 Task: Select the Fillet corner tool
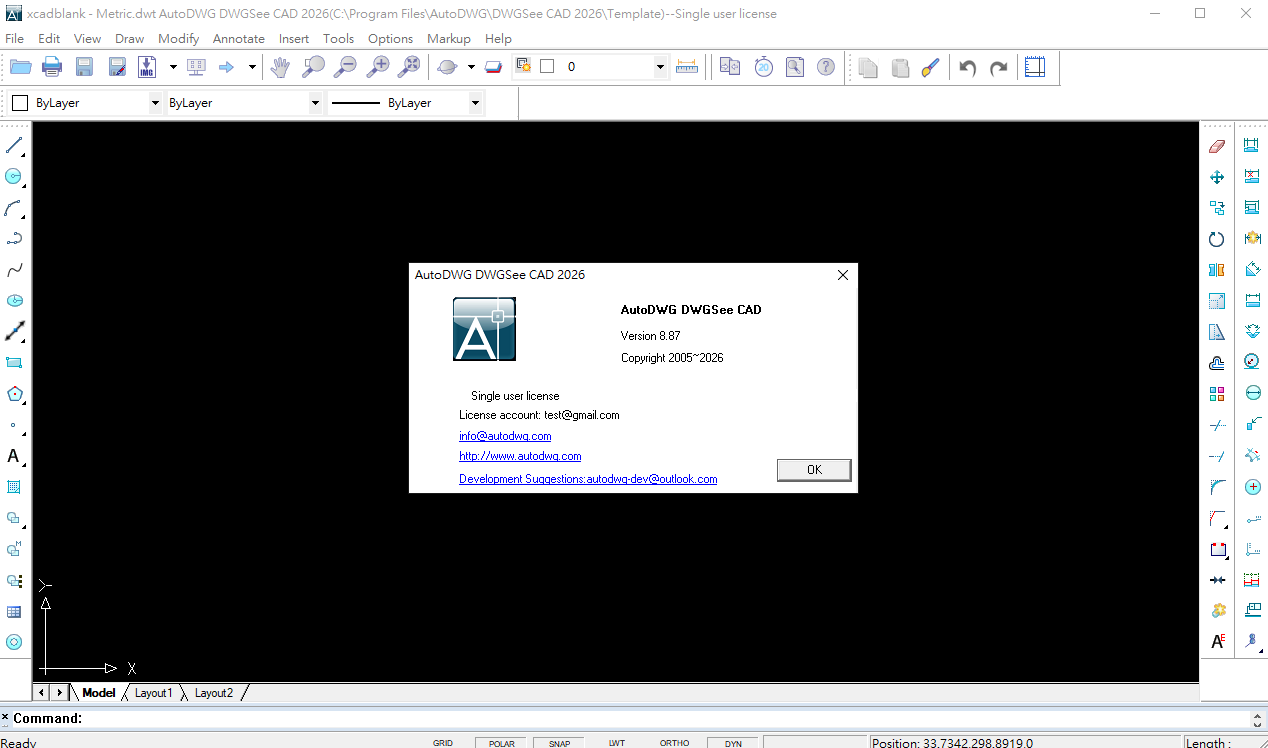[x=1217, y=487]
